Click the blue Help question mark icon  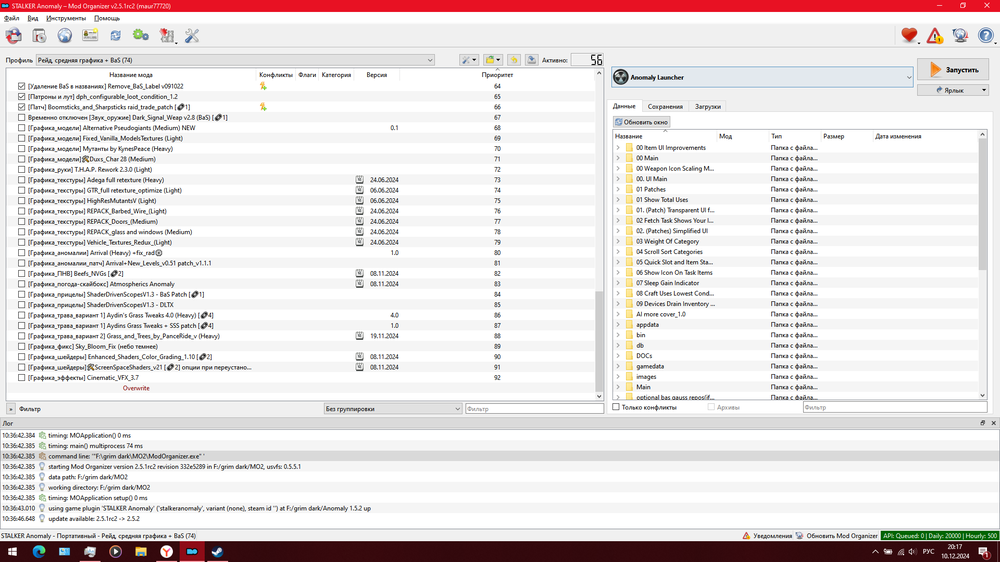986,36
